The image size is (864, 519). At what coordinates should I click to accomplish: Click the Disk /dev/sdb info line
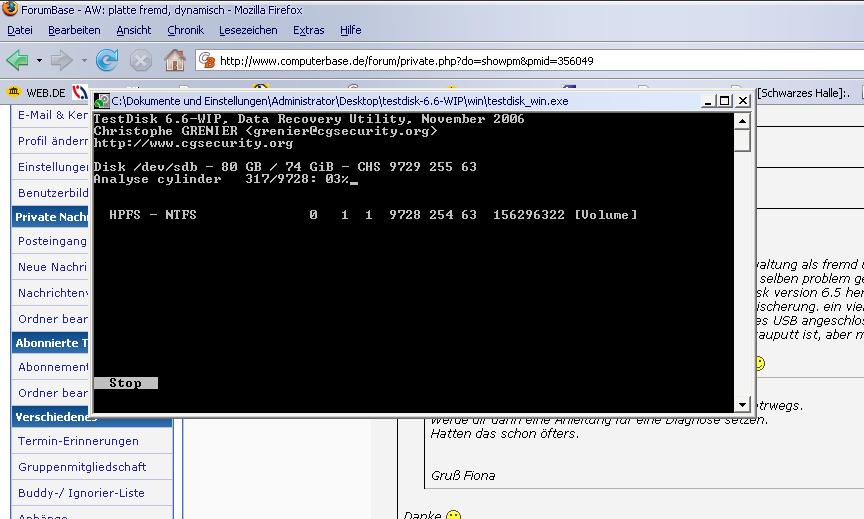point(285,167)
